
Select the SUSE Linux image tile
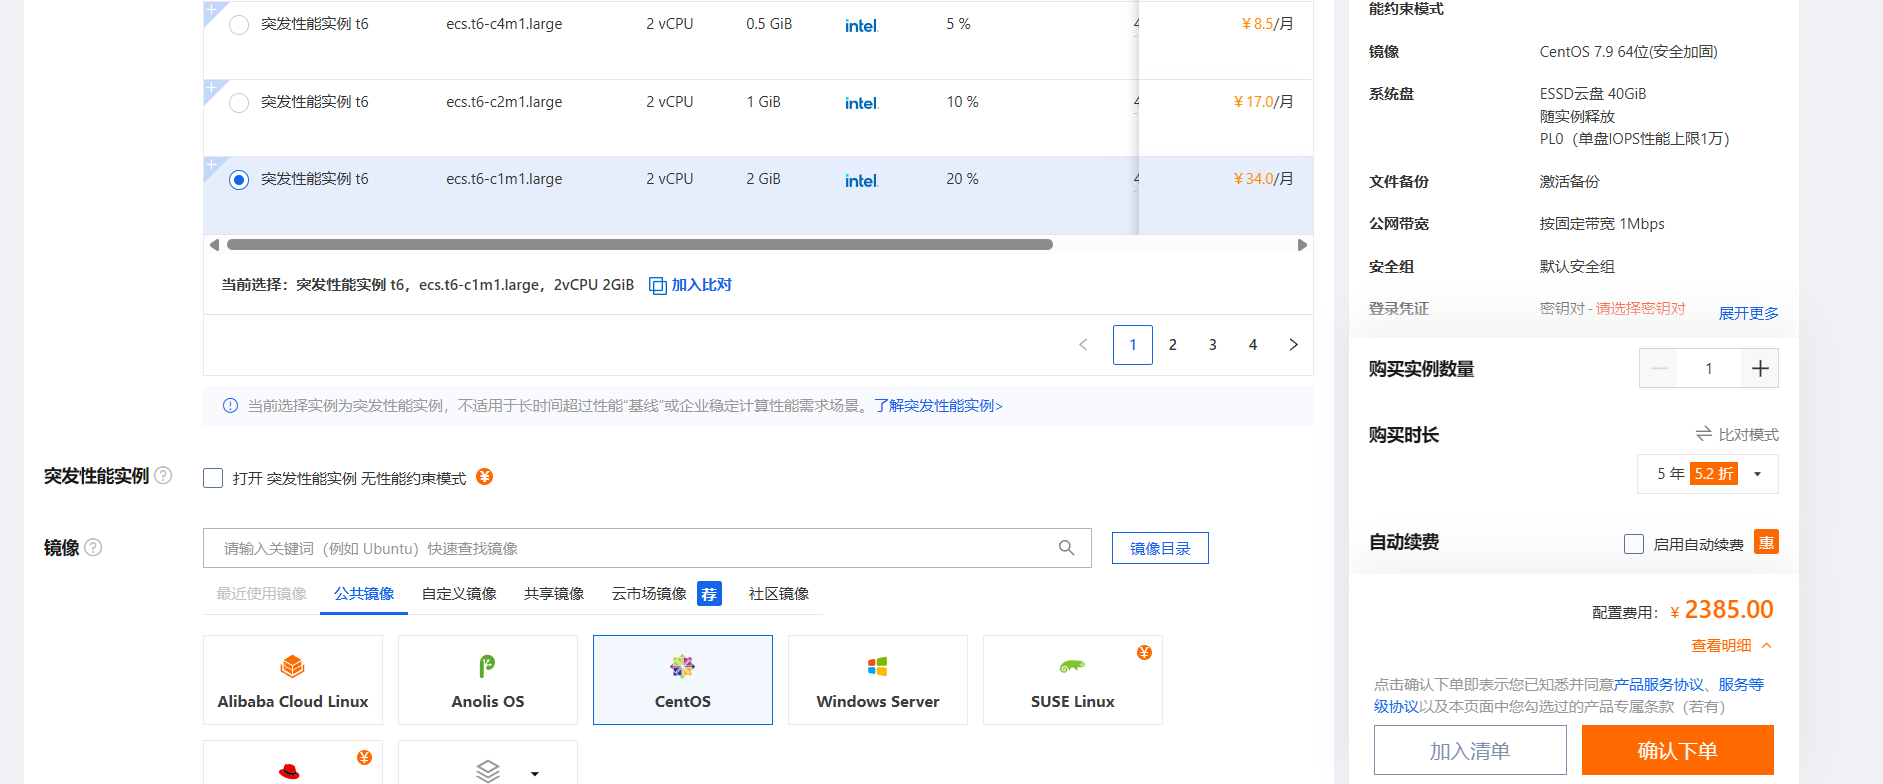pyautogui.click(x=1072, y=680)
